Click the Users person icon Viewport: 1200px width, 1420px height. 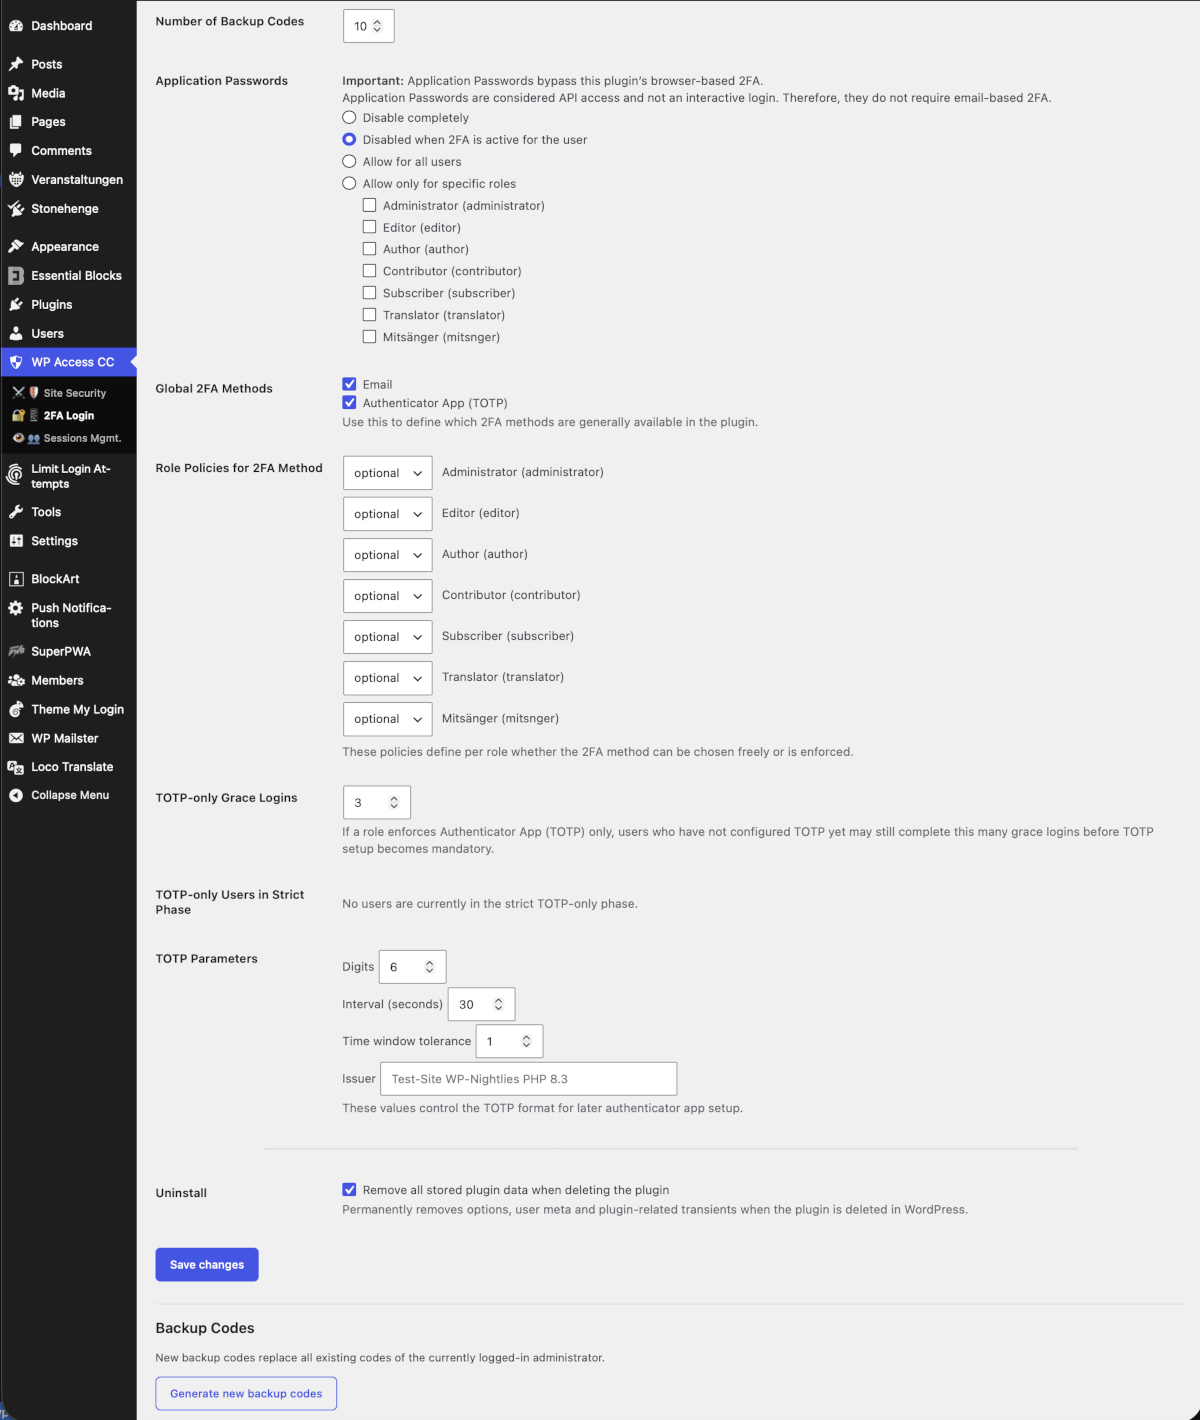(x=16, y=334)
